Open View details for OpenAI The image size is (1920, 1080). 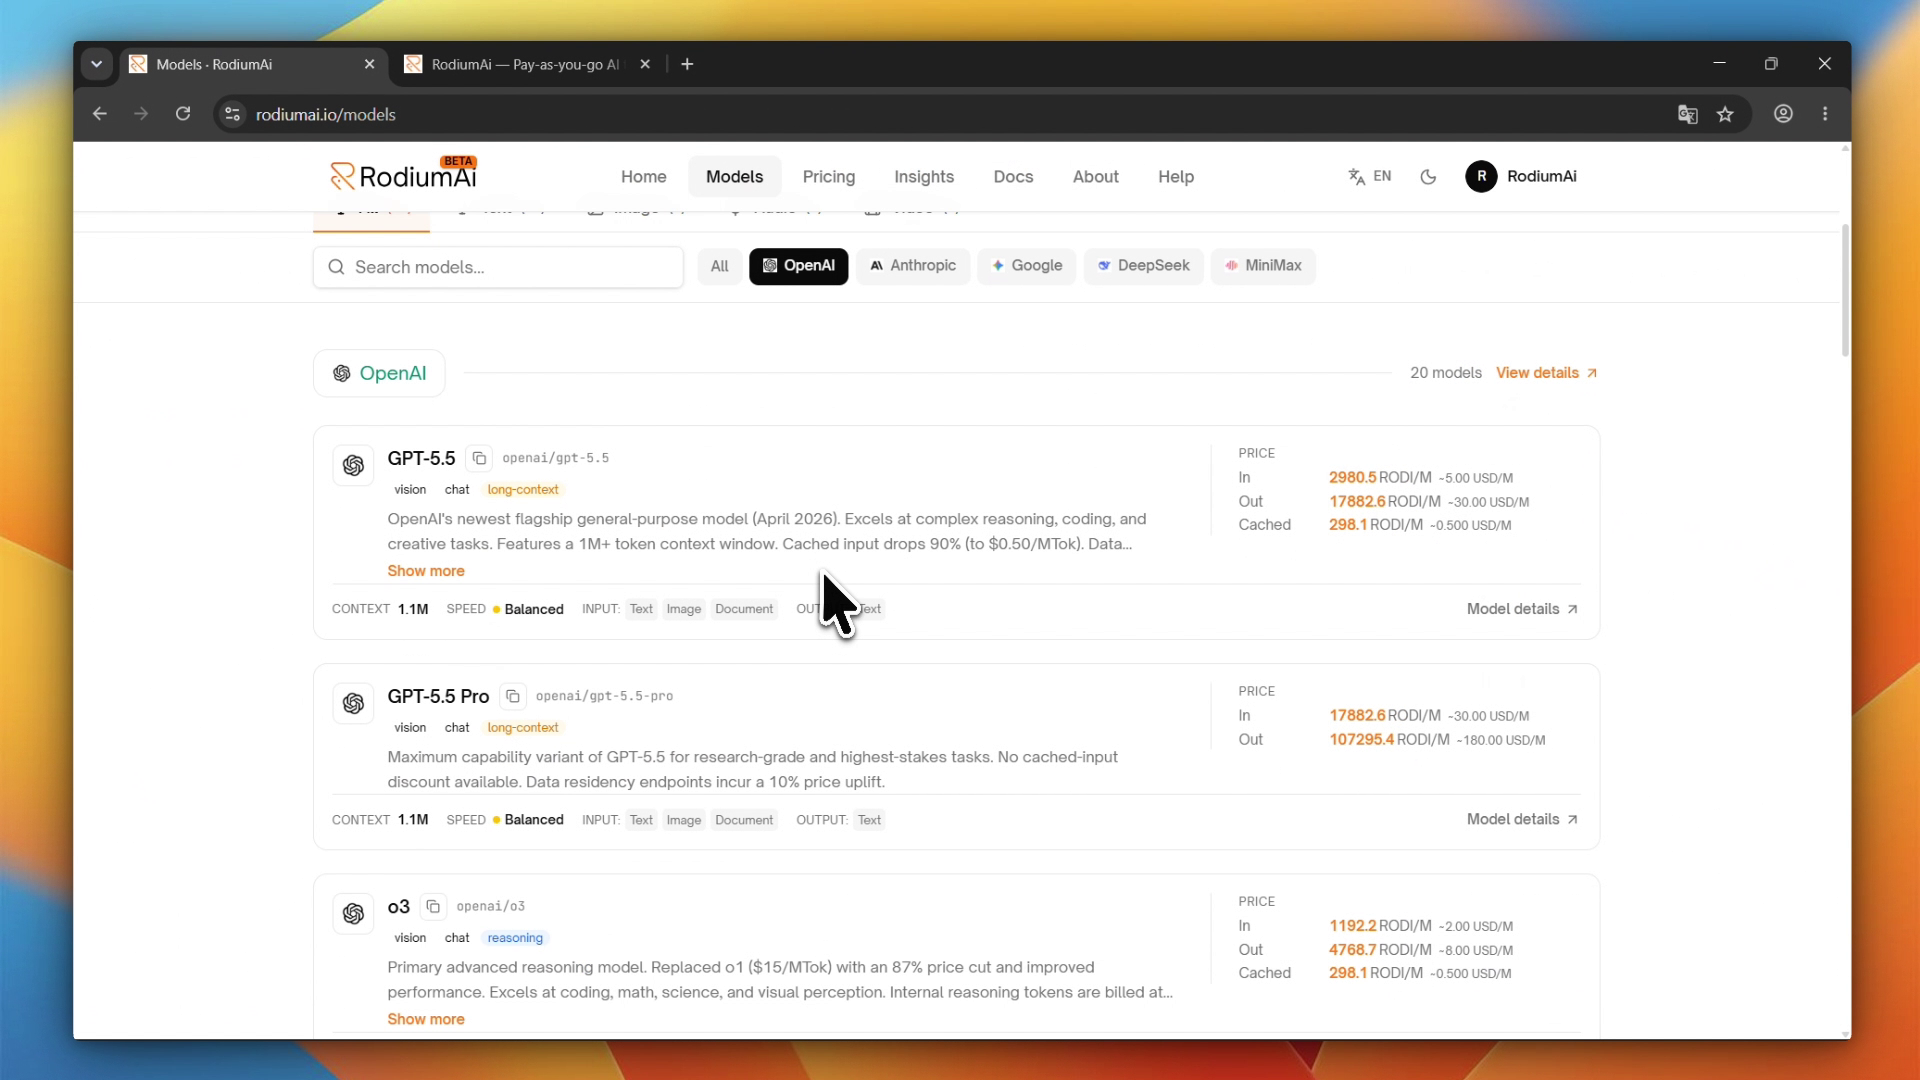[1546, 373]
